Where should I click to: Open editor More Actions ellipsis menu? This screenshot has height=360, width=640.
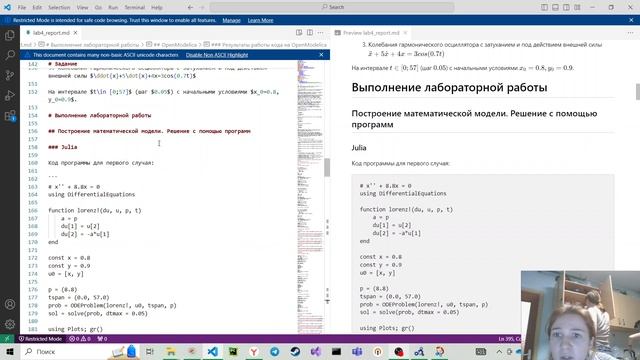[320, 33]
